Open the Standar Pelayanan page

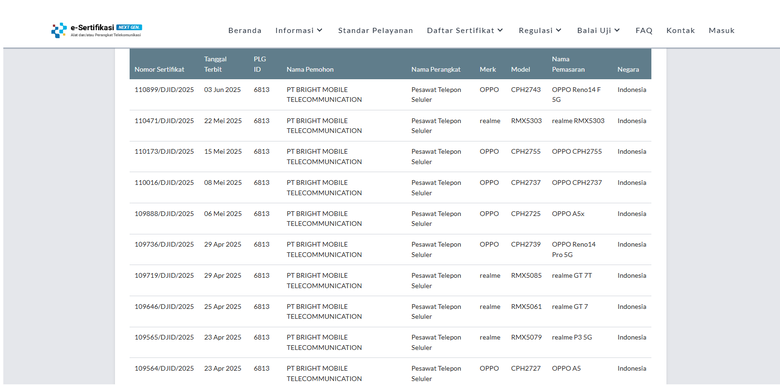(x=376, y=30)
